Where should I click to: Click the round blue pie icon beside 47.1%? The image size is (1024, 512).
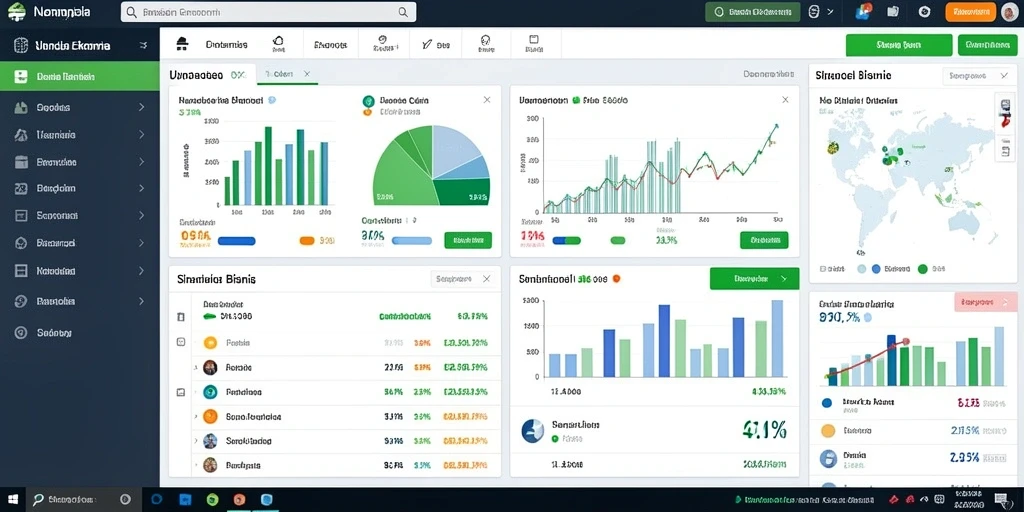pos(532,430)
